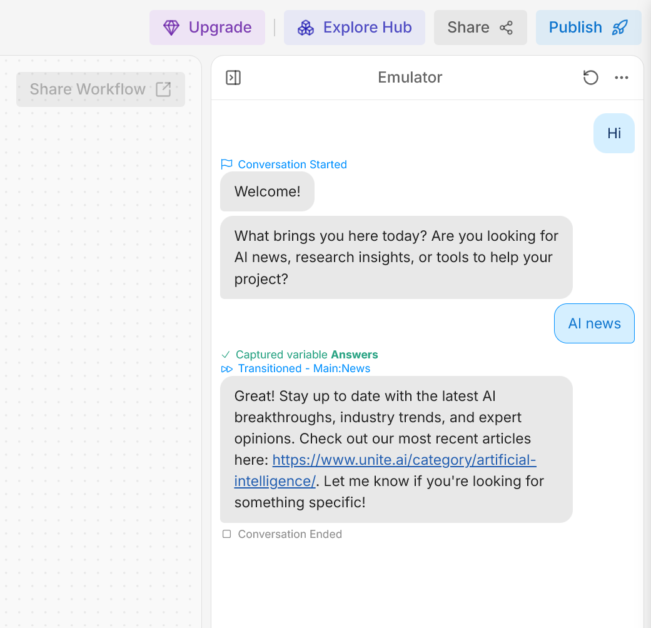Click the Transitioned fast-forward icon
This screenshot has height=628, width=651.
pyautogui.click(x=227, y=369)
